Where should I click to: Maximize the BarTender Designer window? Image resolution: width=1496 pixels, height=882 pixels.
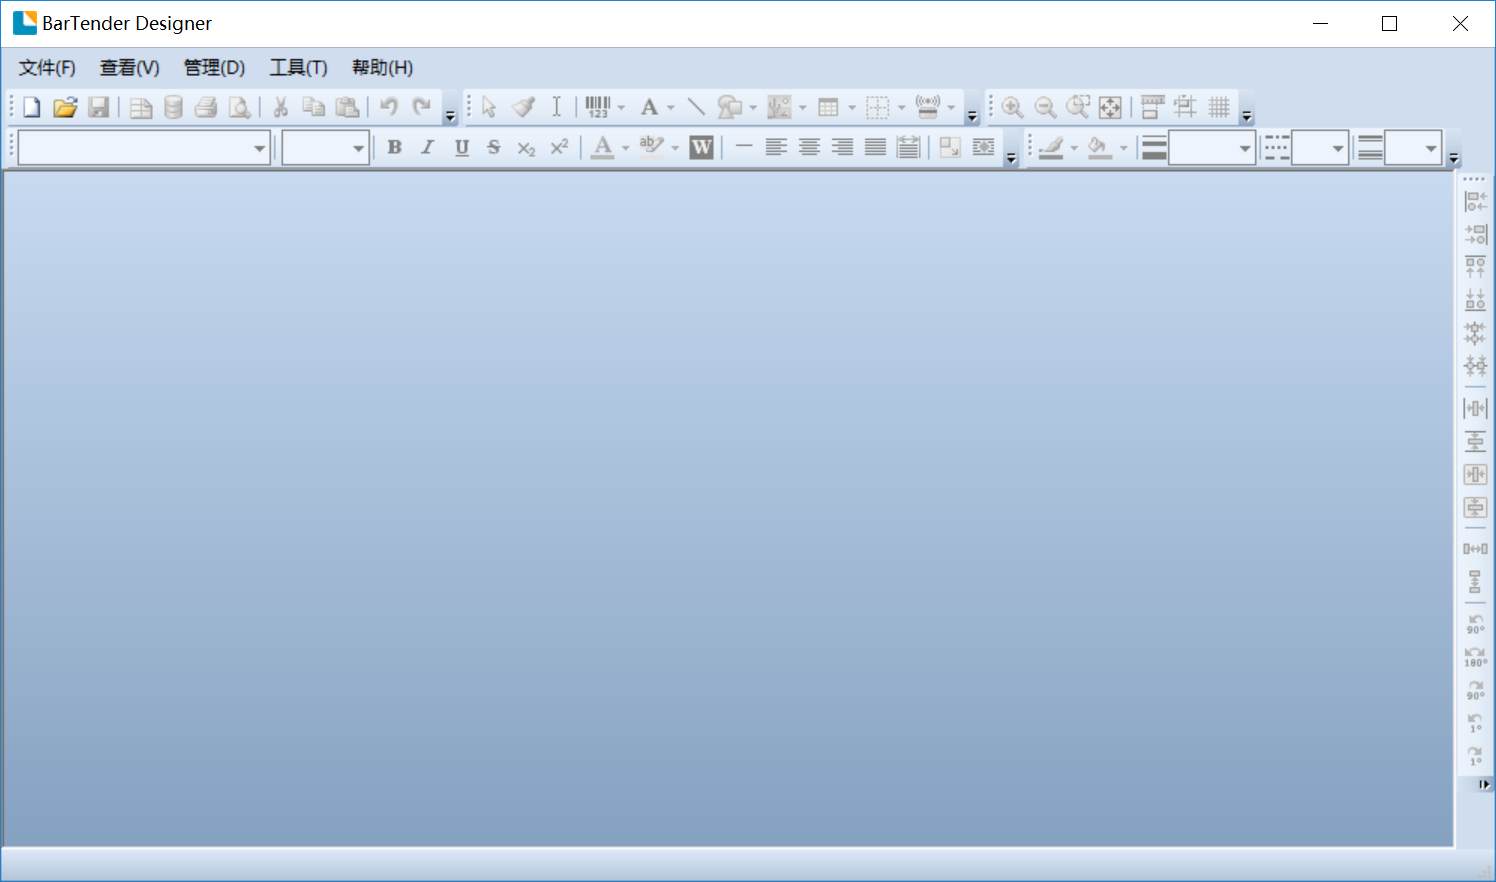click(x=1389, y=23)
